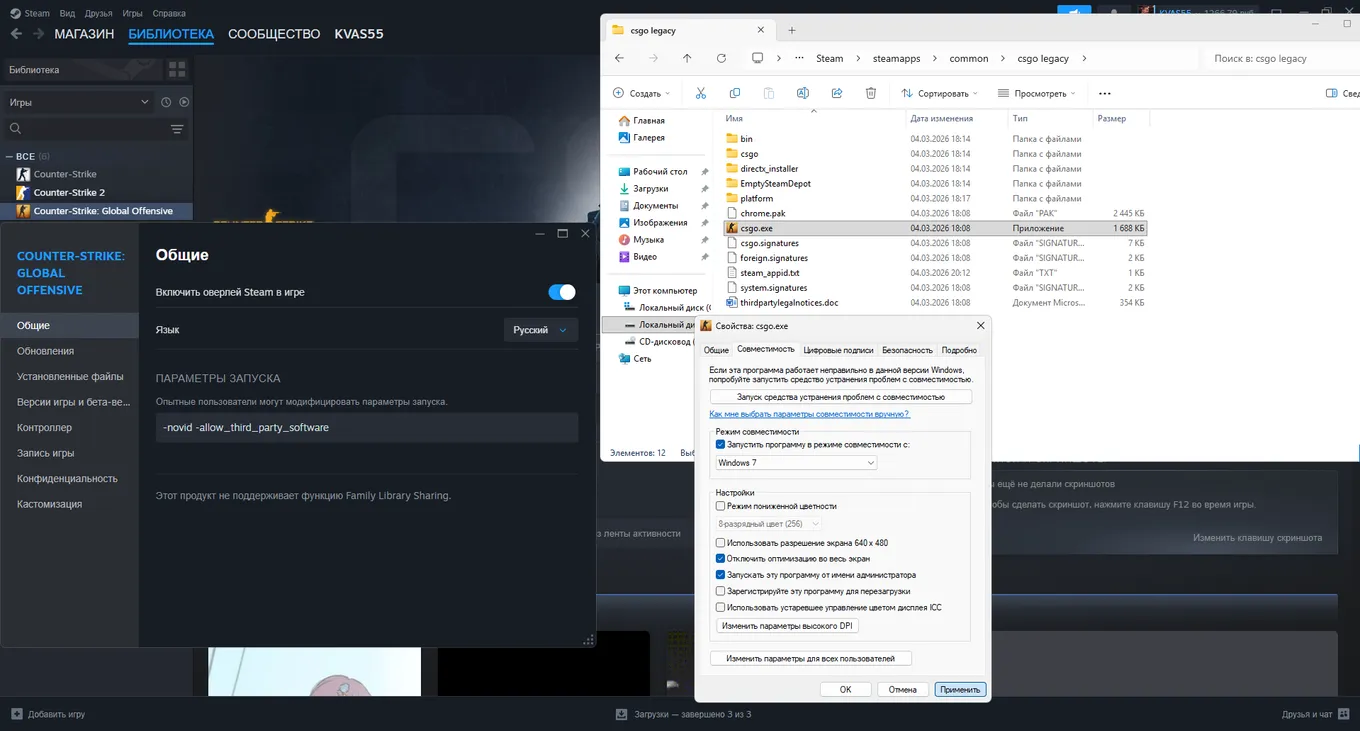The height and width of the screenshot is (731, 1360).
Task: Select the steam_appid.txt file name
Action: pos(770,273)
